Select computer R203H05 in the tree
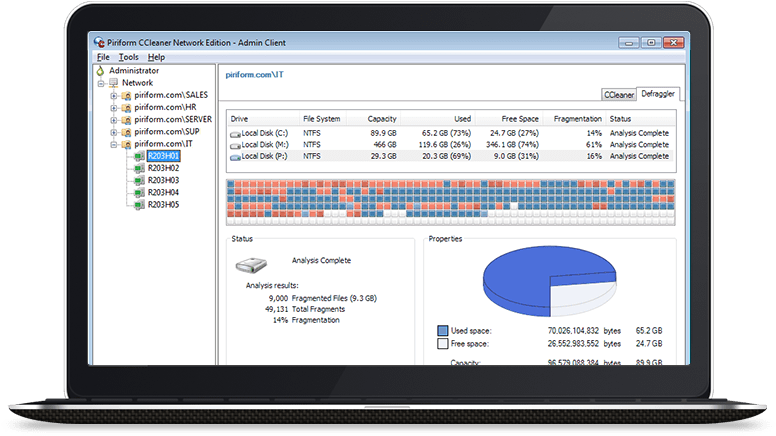Image resolution: width=776 pixels, height=436 pixels. click(163, 204)
